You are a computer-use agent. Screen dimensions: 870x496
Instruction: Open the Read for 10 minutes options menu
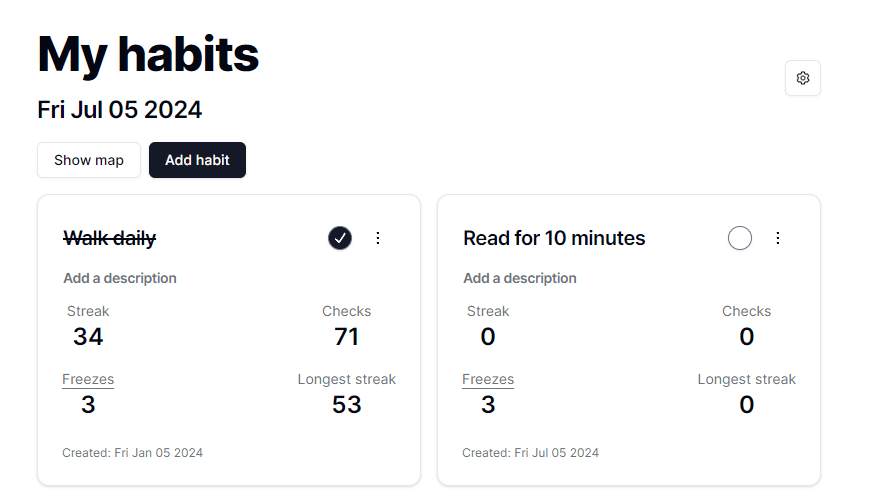click(778, 238)
